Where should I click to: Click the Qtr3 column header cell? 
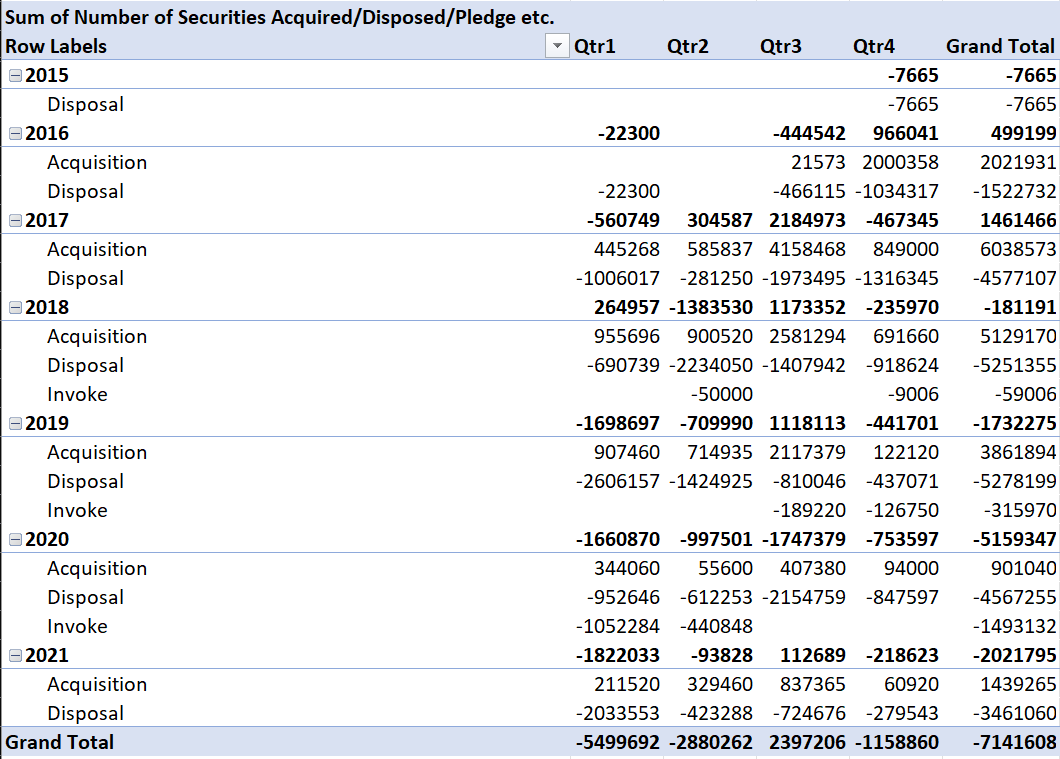[781, 46]
